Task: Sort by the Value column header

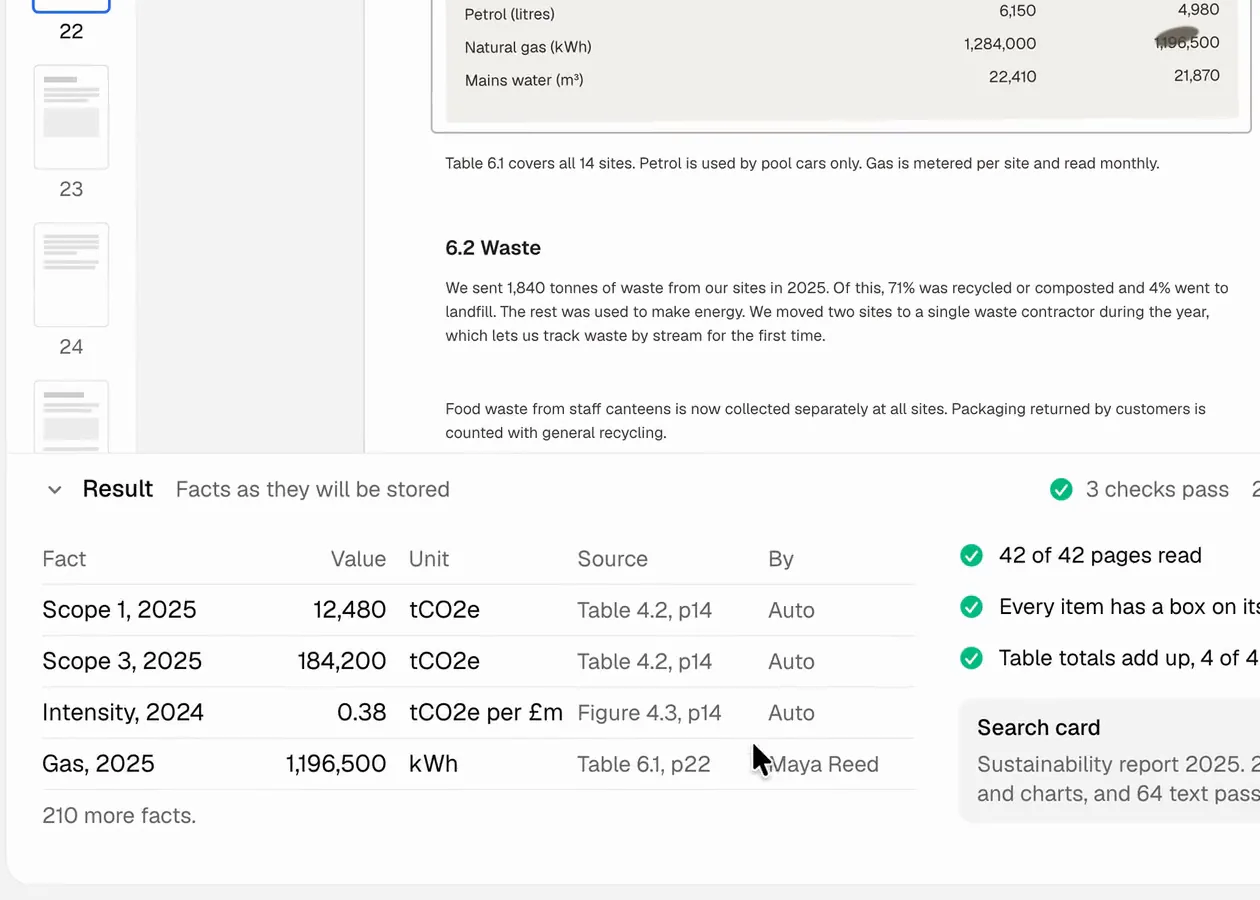Action: tap(358, 559)
